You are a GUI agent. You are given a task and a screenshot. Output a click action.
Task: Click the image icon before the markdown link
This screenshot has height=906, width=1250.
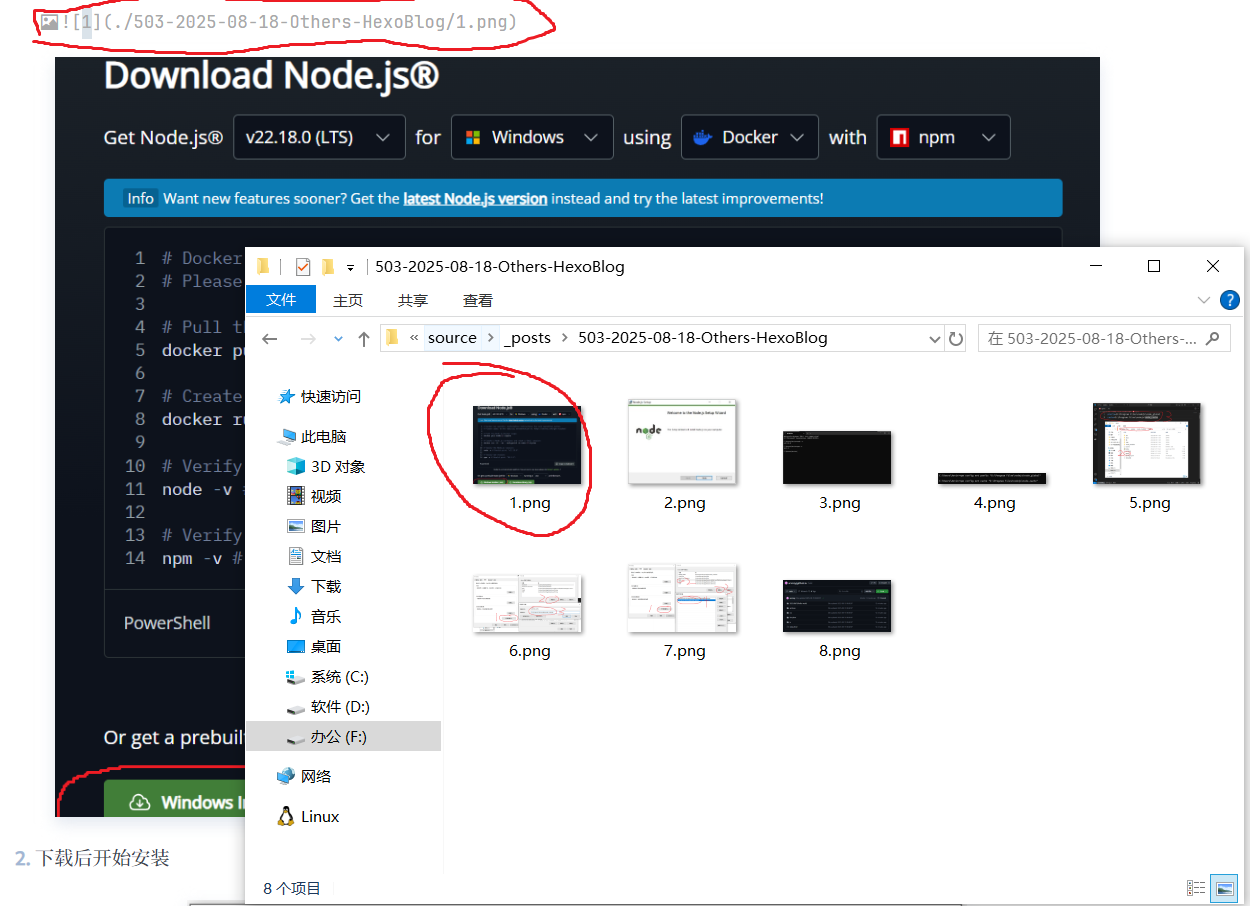pos(49,21)
